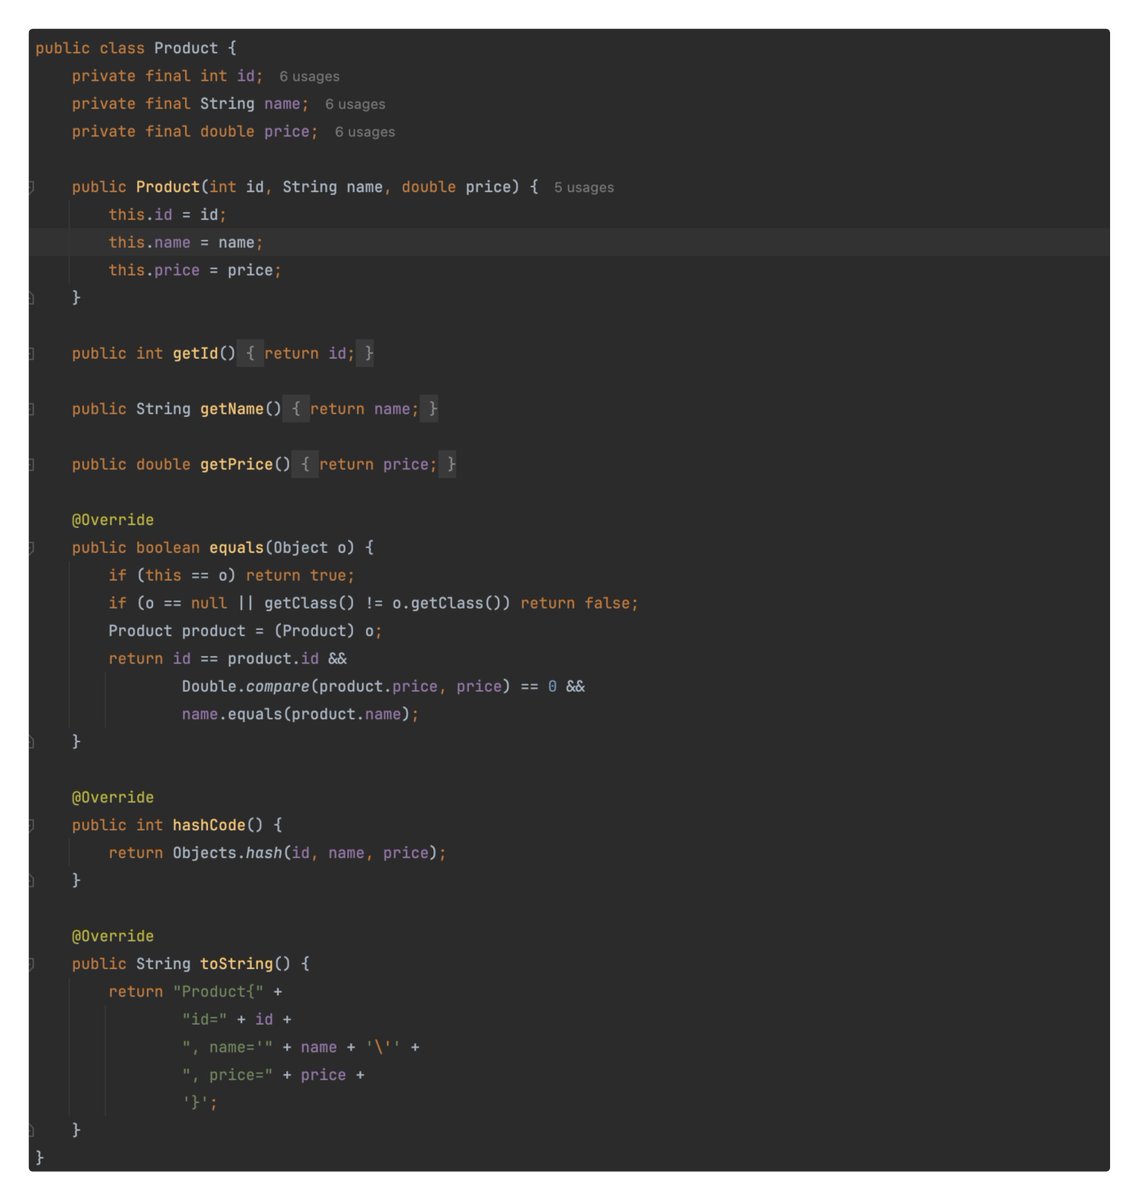This screenshot has width=1139, height=1200.
Task: Click the '}' character literal ending toString
Action: click(x=195, y=1103)
